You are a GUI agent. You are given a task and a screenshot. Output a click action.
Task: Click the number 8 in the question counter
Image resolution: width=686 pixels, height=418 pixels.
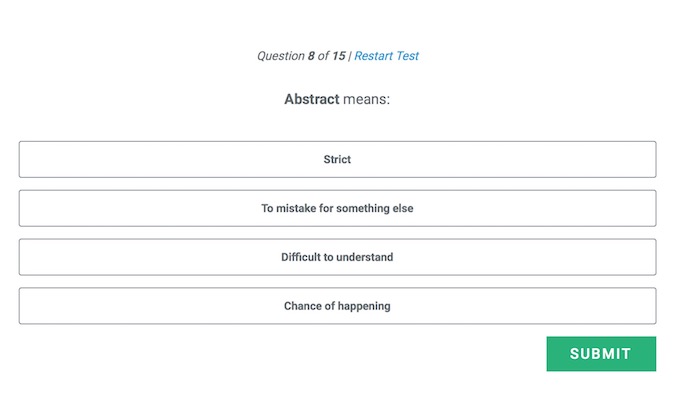pyautogui.click(x=311, y=56)
